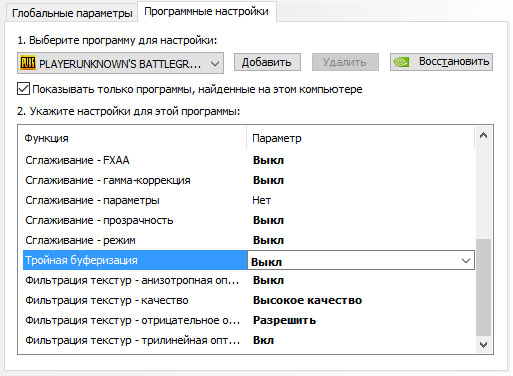Click the Выкл value for гамма-коррекция

click(x=268, y=180)
